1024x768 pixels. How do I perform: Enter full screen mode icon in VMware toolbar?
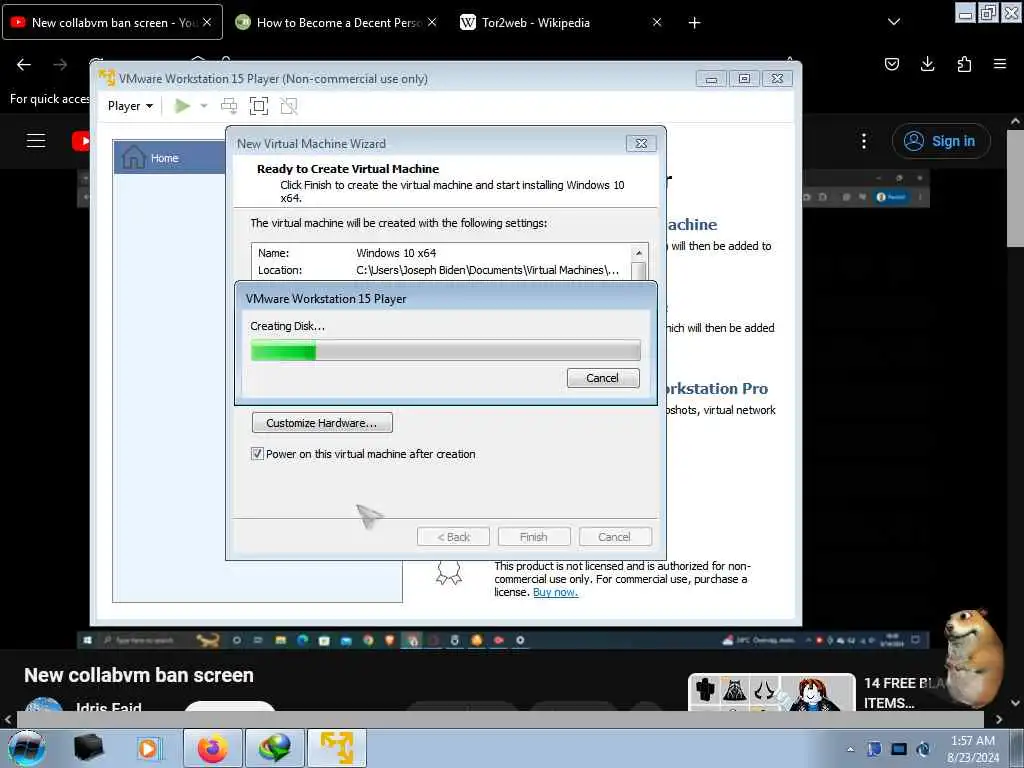point(259,106)
